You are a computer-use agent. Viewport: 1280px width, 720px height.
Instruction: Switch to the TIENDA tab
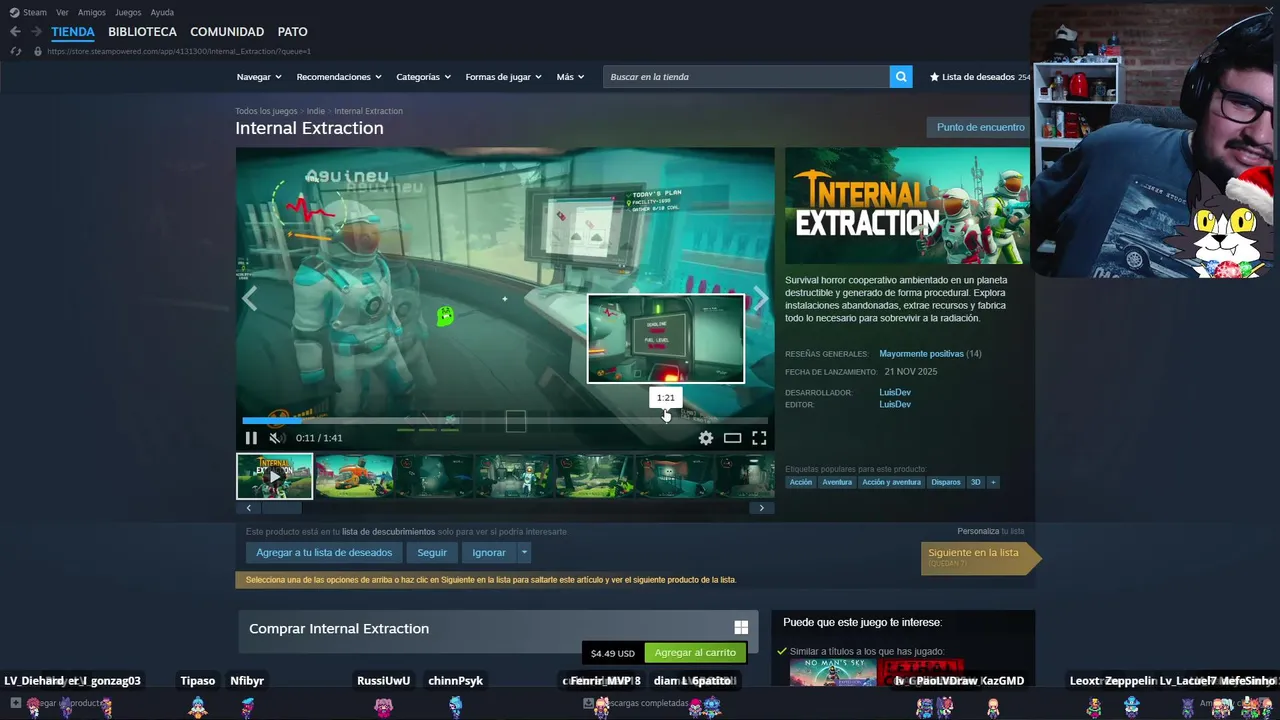73,32
